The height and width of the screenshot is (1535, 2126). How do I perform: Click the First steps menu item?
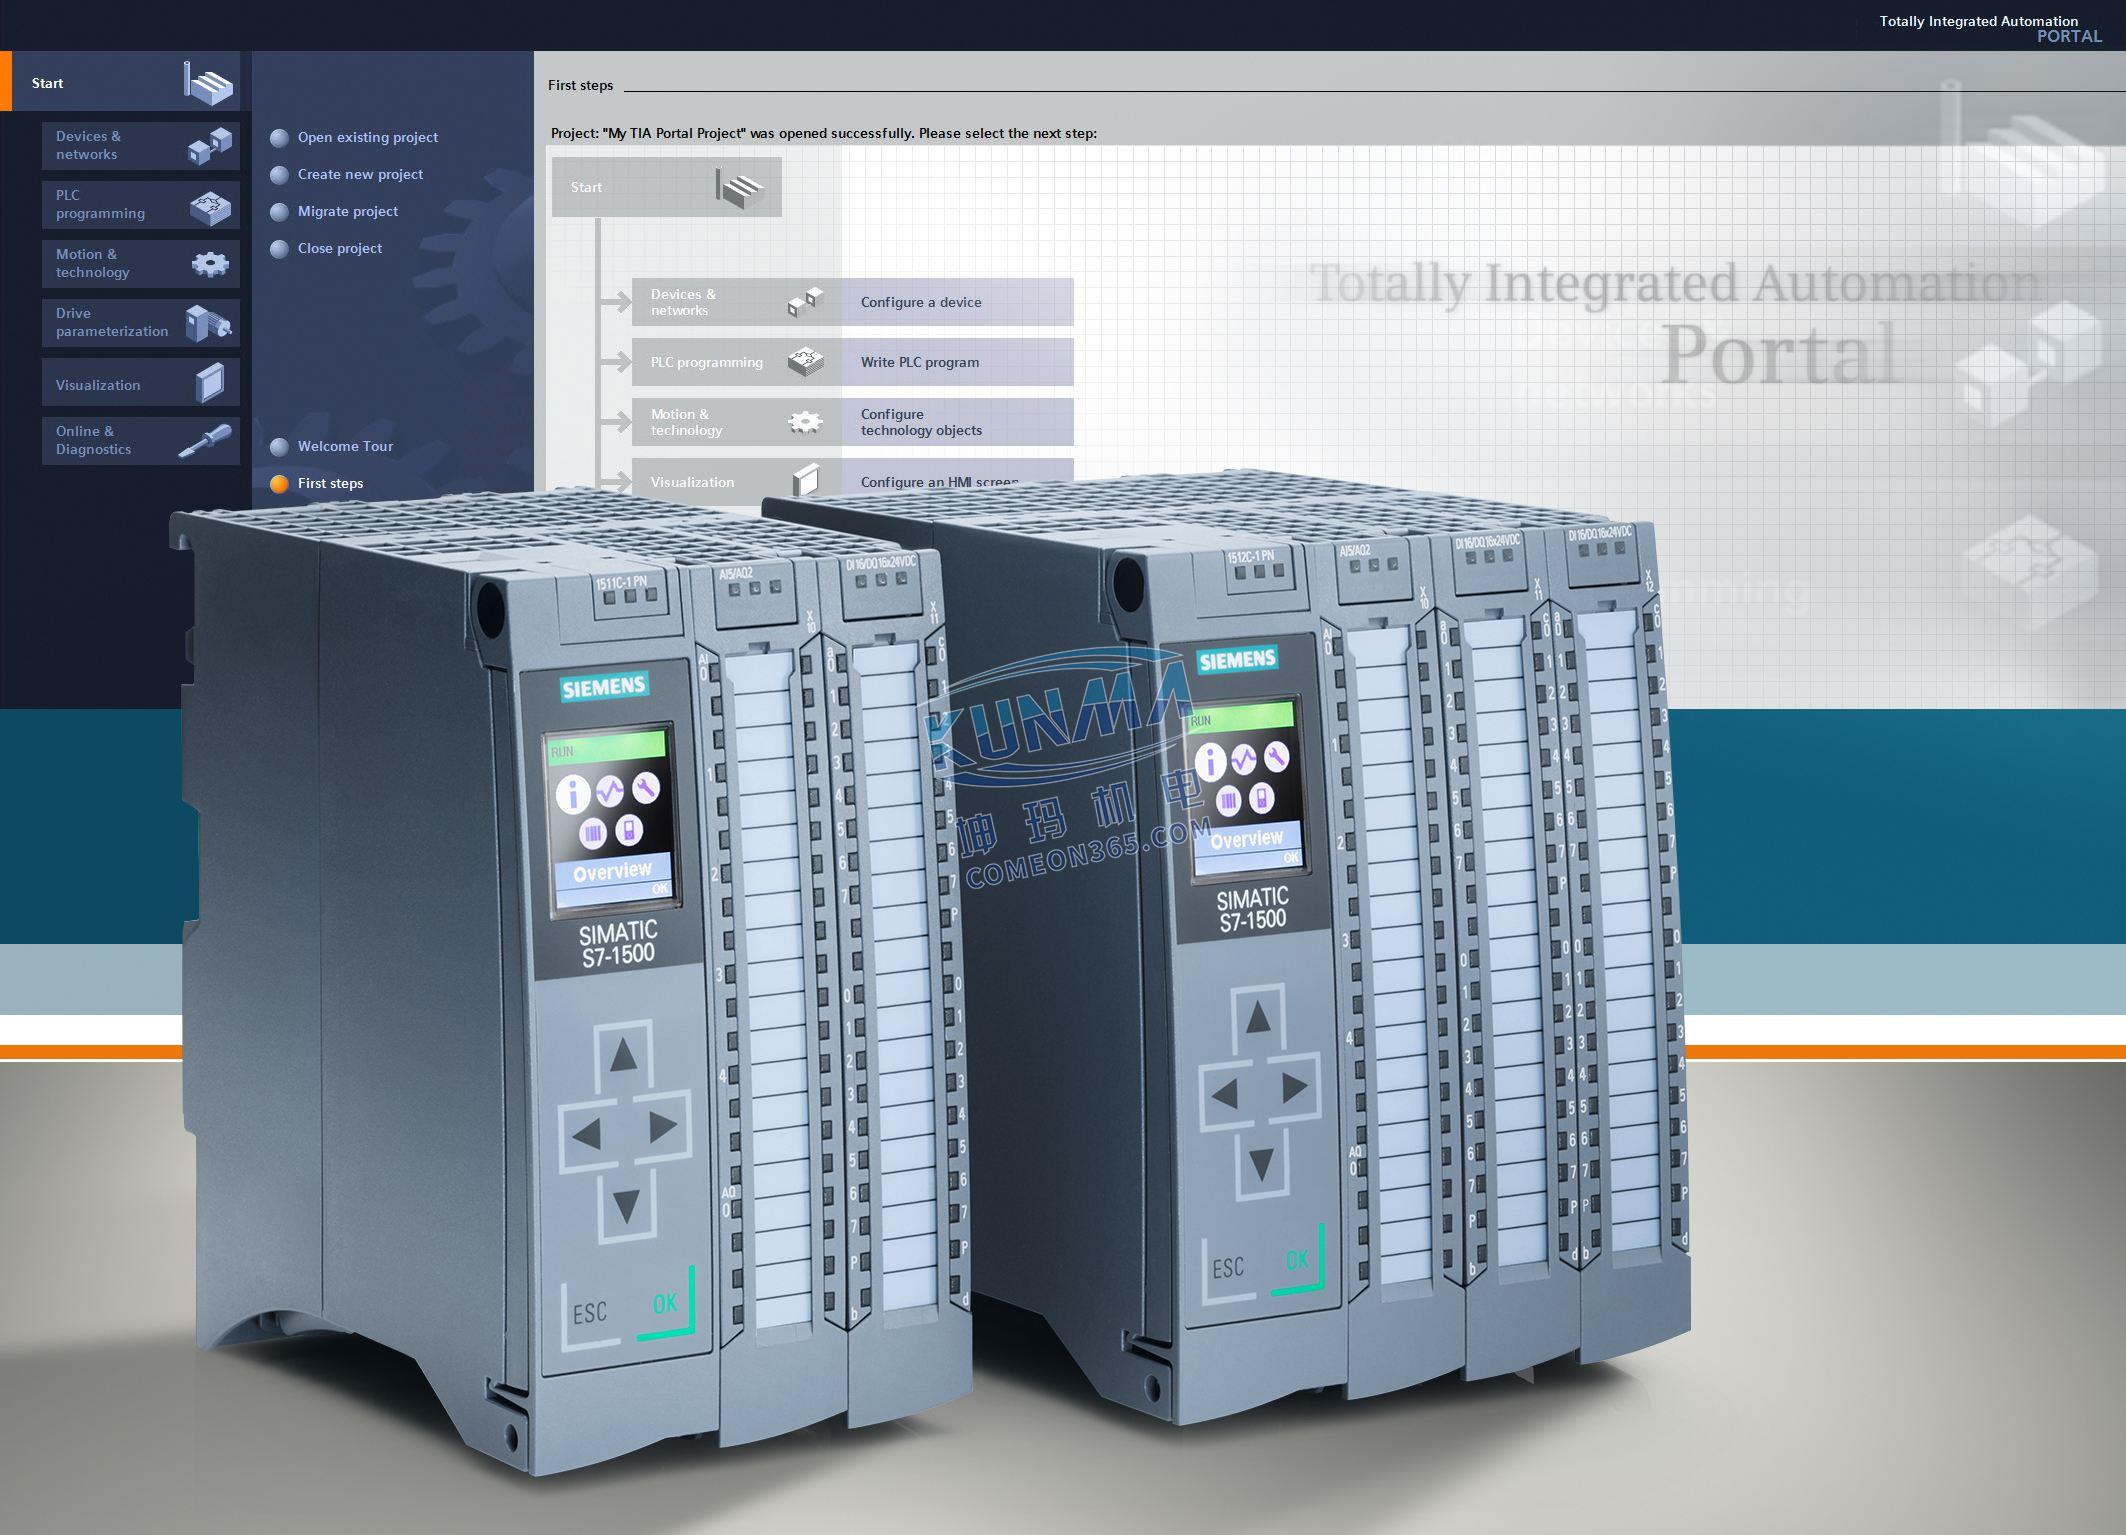tap(330, 484)
